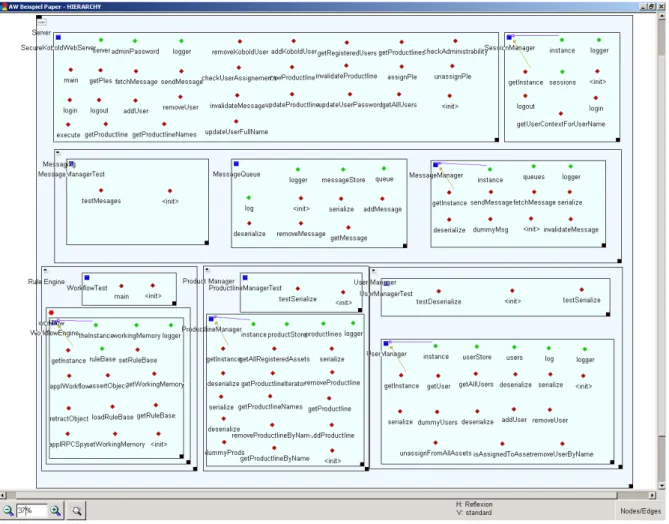Image resolution: width=669 pixels, height=524 pixels.
Task: Select the queues green field node
Action: tap(534, 166)
